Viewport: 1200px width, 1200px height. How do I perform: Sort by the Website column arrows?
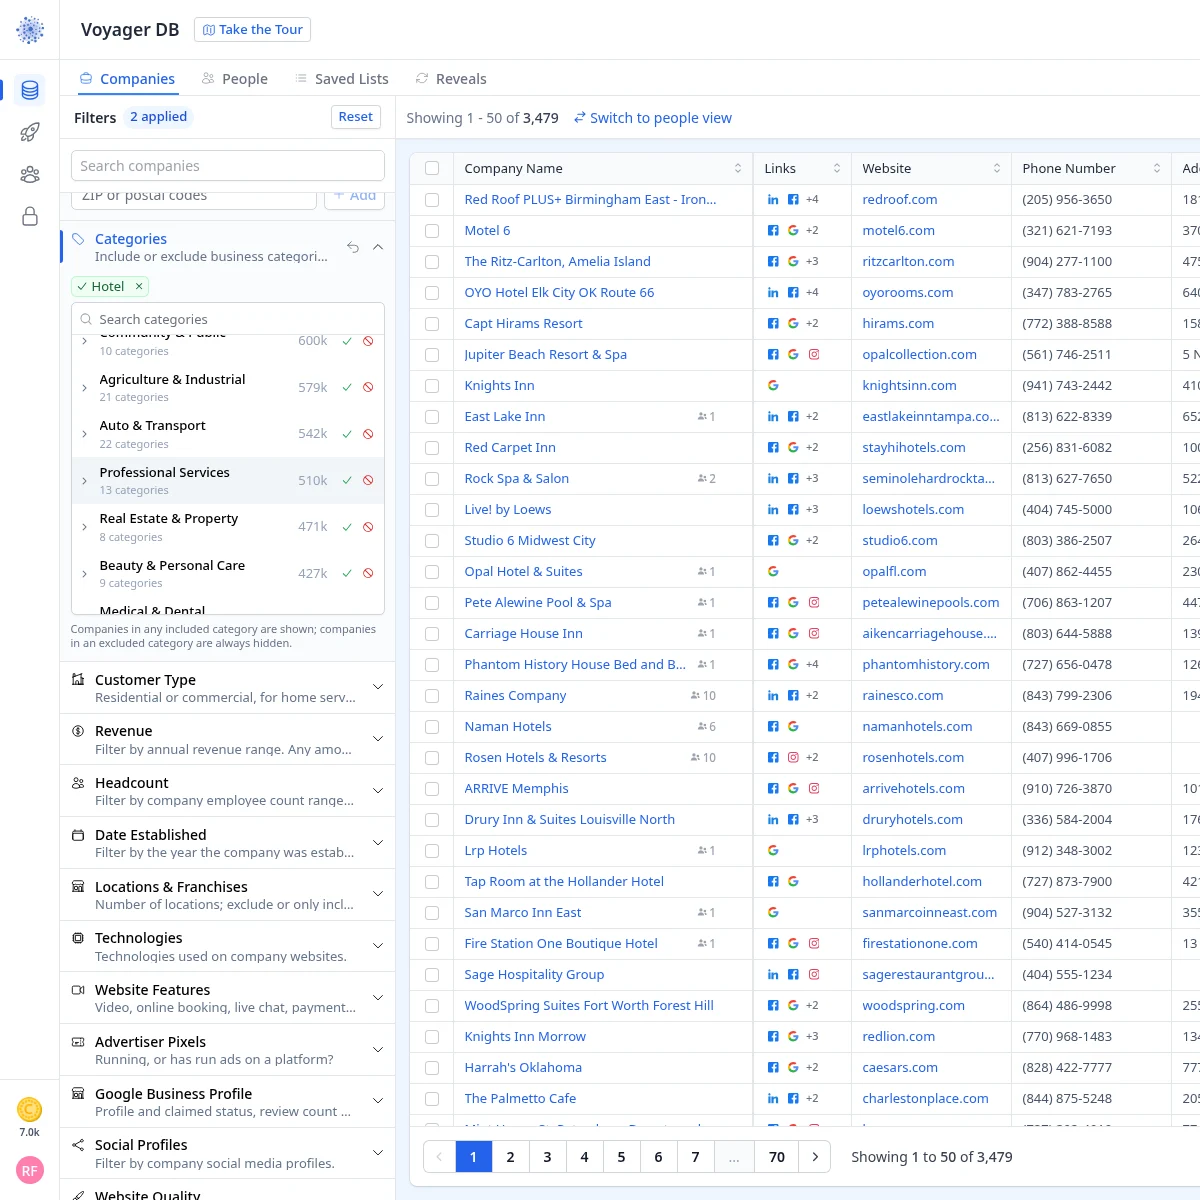coord(997,169)
